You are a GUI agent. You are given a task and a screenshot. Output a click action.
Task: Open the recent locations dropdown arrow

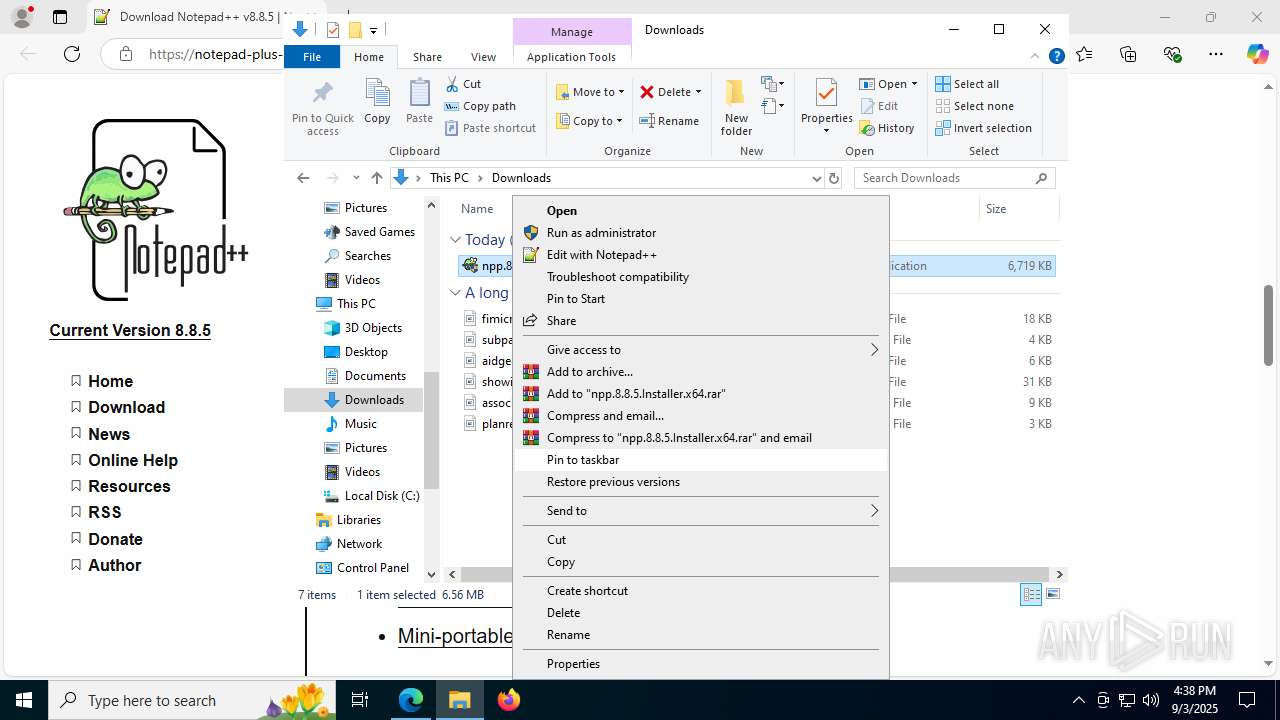(356, 178)
